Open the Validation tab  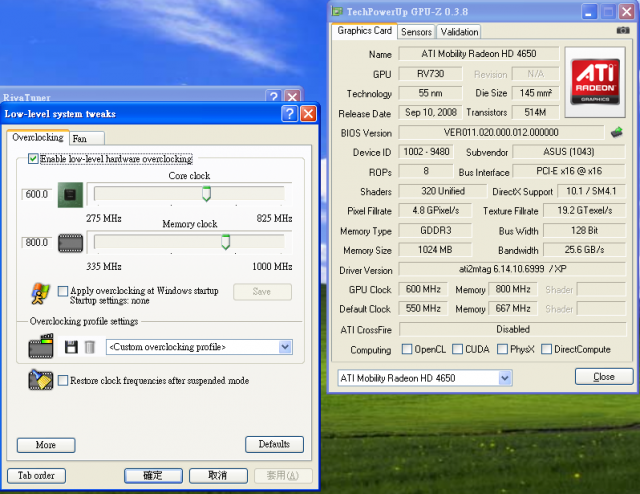pyautogui.click(x=459, y=32)
